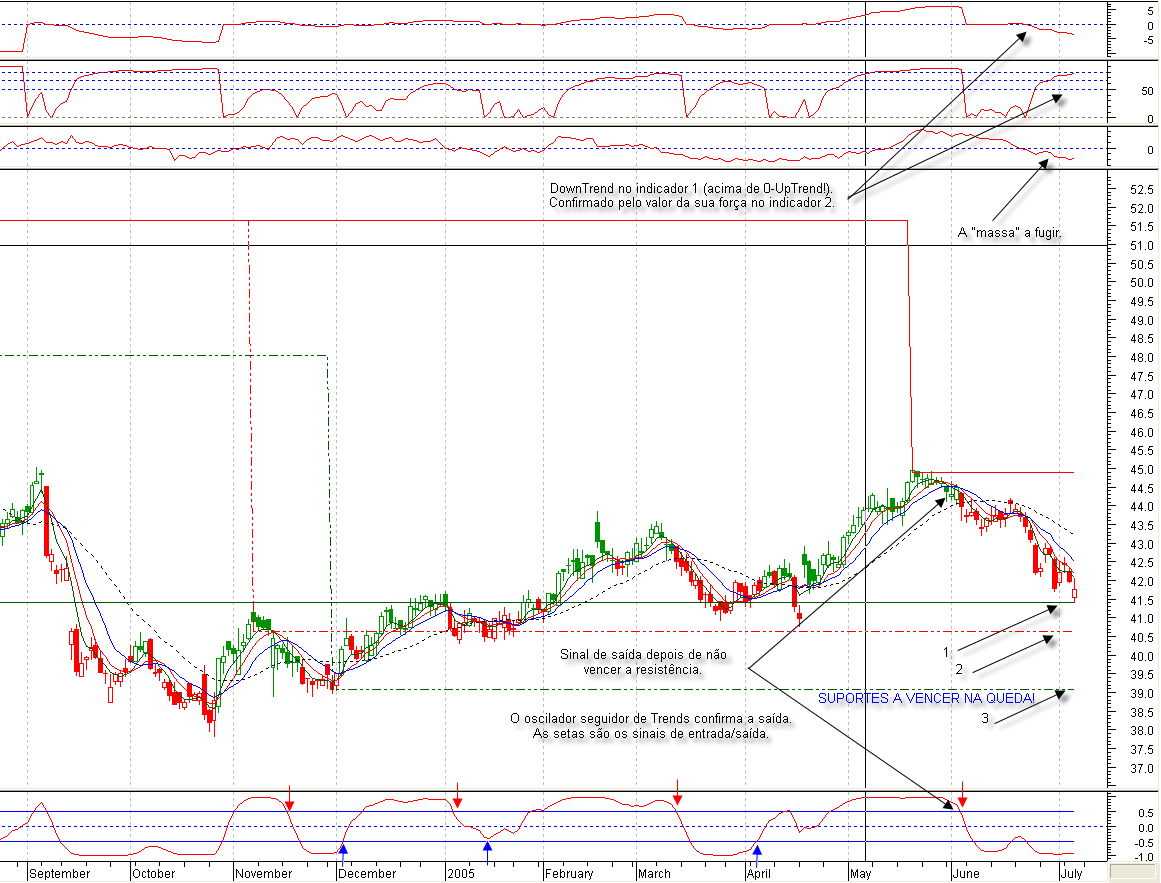The width and height of the screenshot is (1161, 883).
Task: Click the 45.0 price axis value
Action: pyautogui.click(x=1142, y=469)
